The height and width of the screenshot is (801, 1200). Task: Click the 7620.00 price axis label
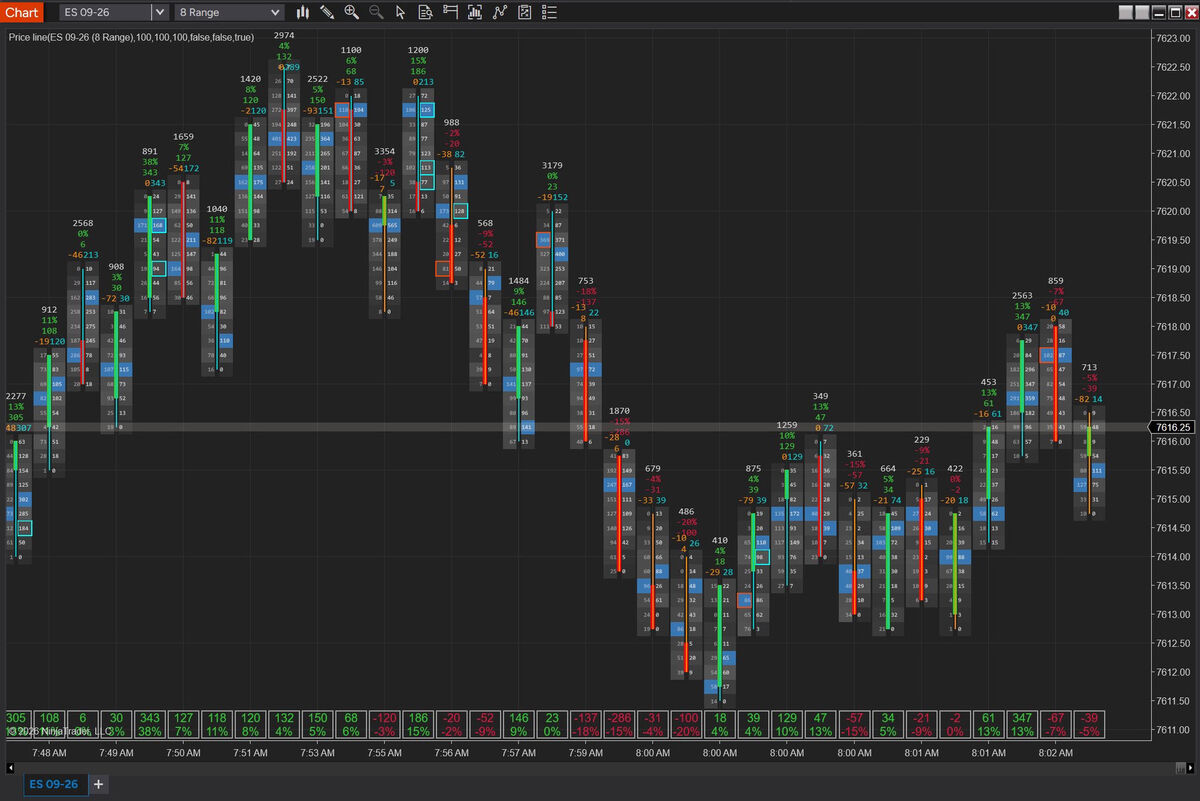[x=1172, y=211]
